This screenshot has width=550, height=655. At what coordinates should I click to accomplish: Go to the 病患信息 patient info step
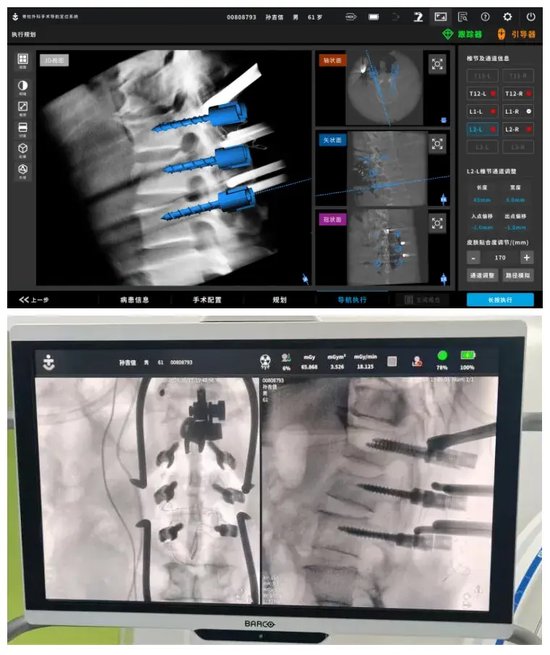134,300
